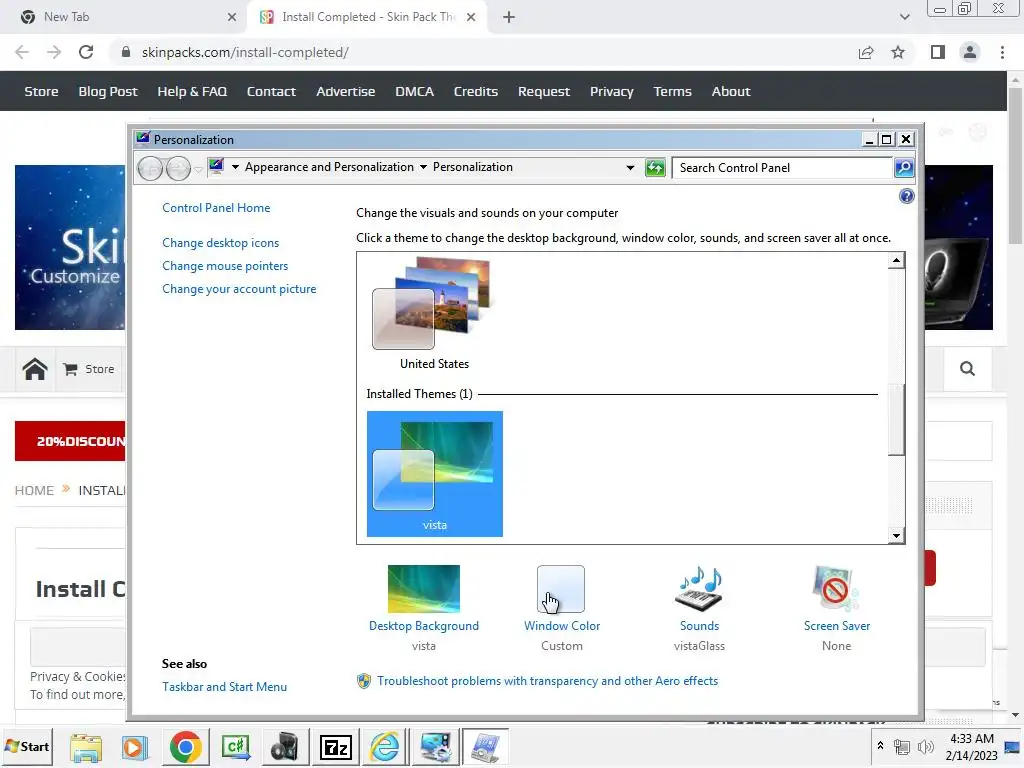Click the Control Panel search magnifier button
This screenshot has width=1024, height=768.
point(904,167)
